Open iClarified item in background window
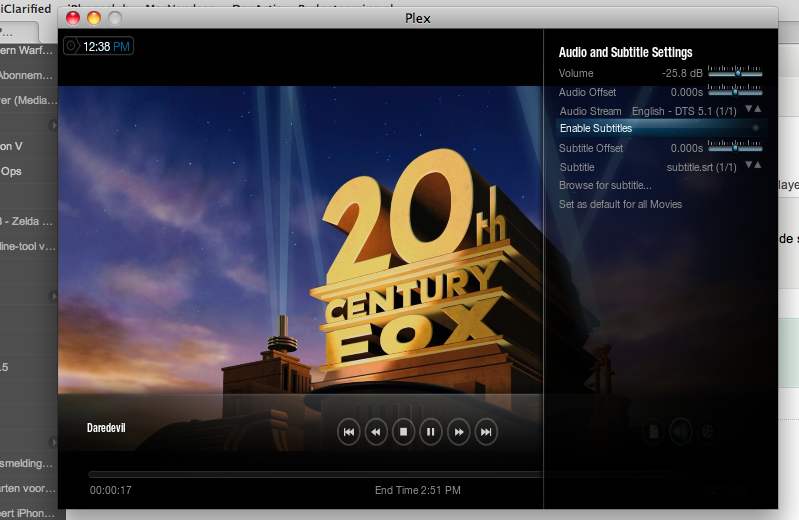The image size is (799, 520). (25, 9)
